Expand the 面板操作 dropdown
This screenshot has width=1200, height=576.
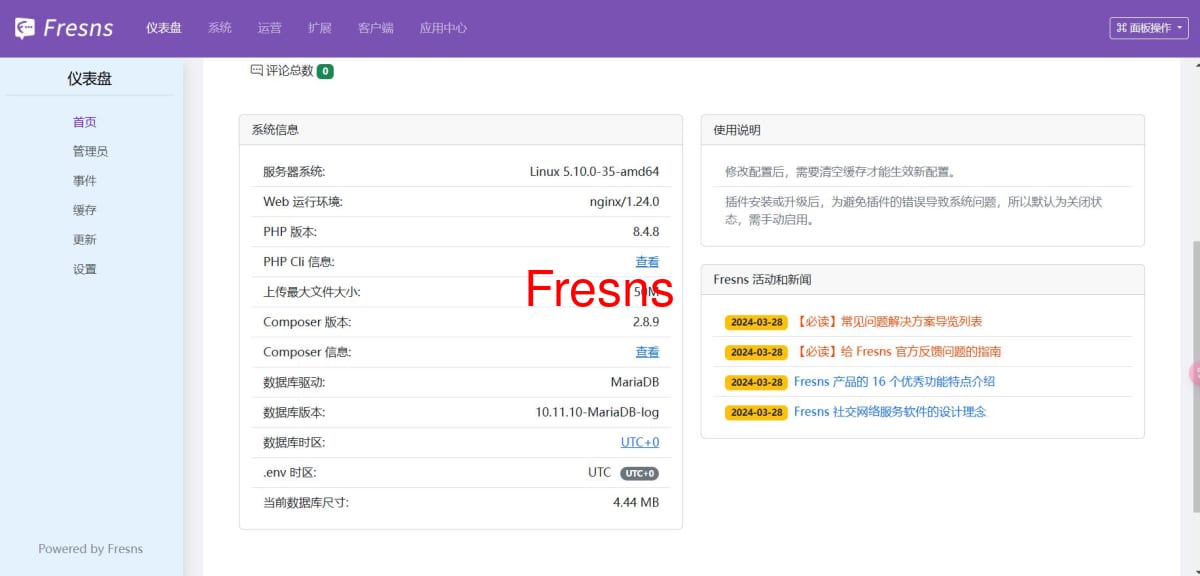[1148, 28]
